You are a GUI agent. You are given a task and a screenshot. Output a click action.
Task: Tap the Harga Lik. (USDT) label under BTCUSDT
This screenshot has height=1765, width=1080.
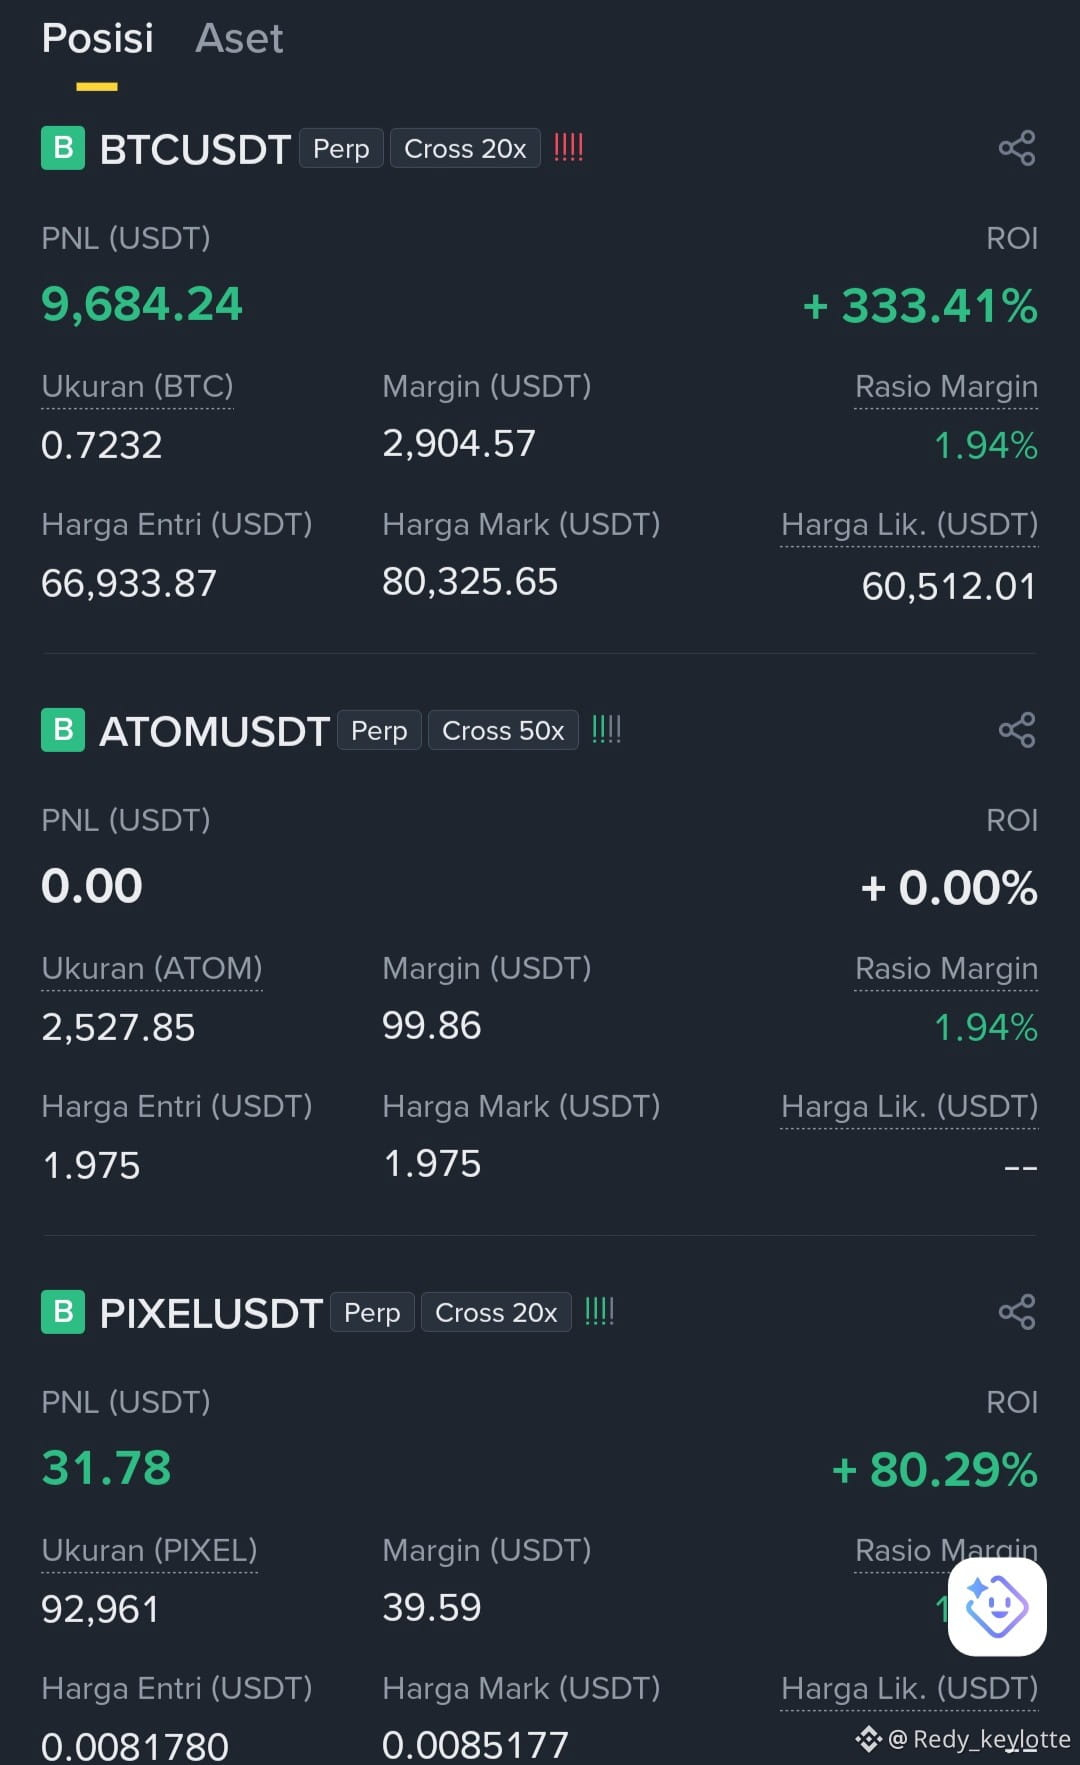point(909,525)
